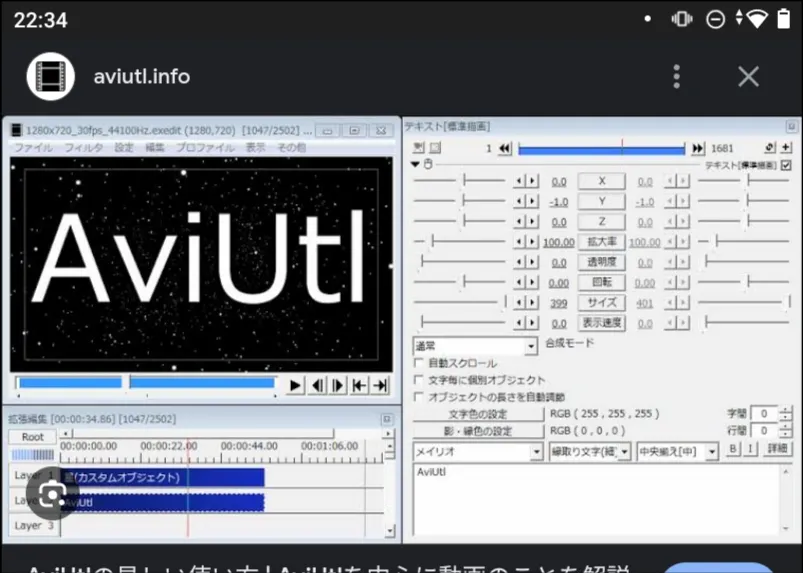The height and width of the screenshot is (573, 803).
Task: Click the left X position slider
Action: pyautogui.click(x=459, y=180)
